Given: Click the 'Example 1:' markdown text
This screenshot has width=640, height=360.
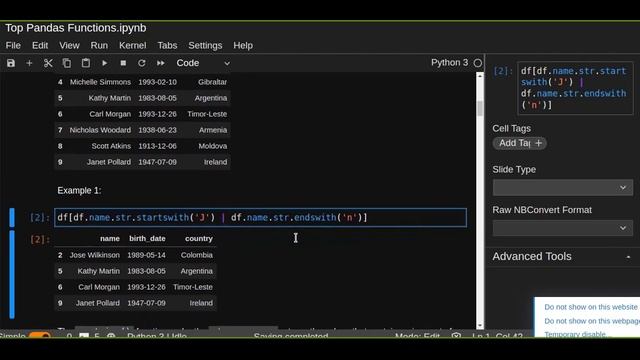Looking at the screenshot, I should coord(79,191).
